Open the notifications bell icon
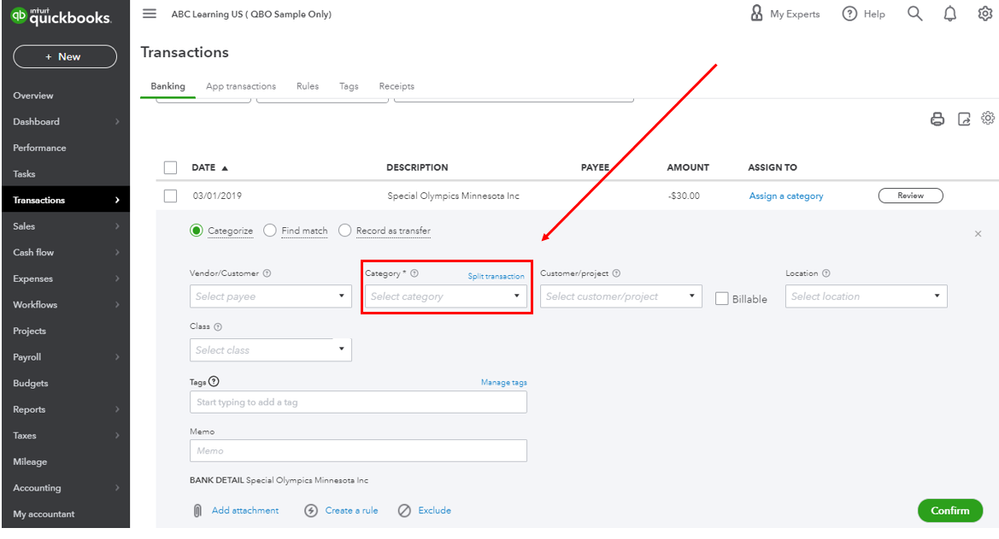 click(x=950, y=13)
